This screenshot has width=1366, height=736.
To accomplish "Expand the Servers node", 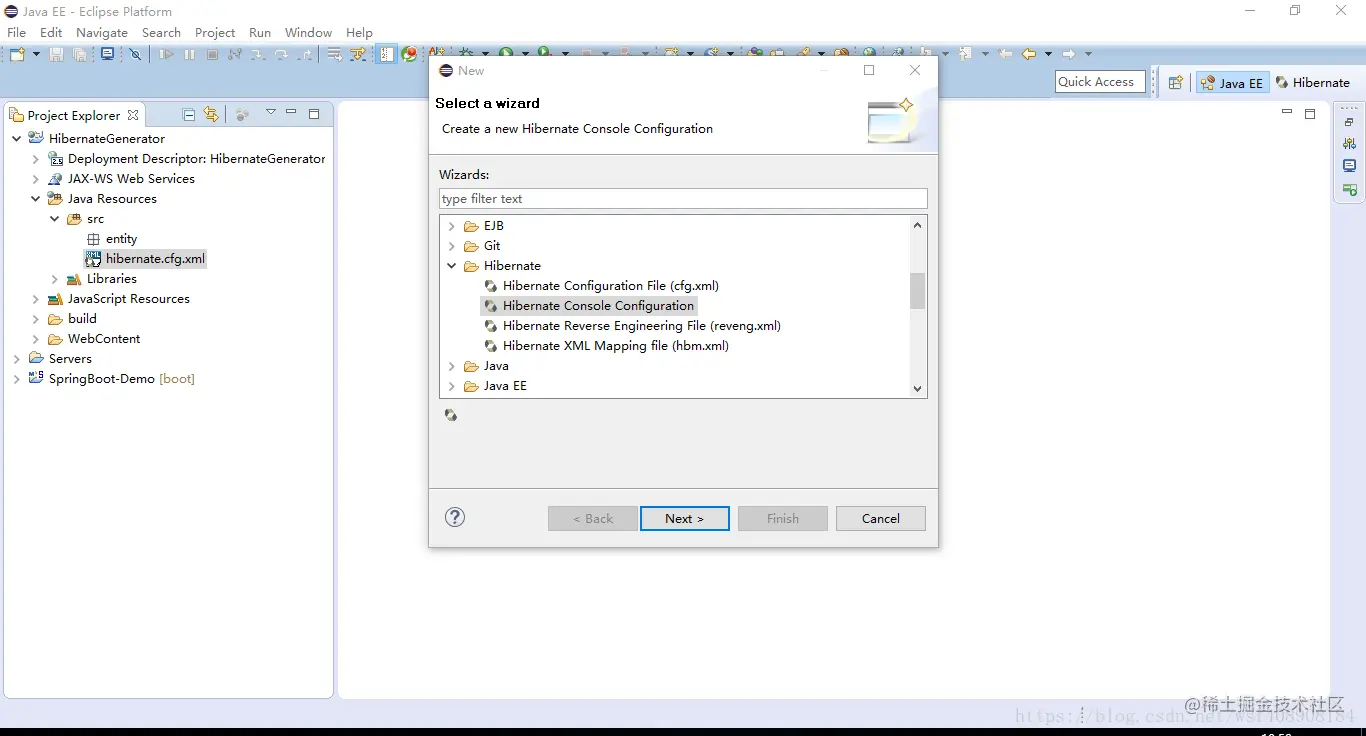I will click(x=17, y=359).
